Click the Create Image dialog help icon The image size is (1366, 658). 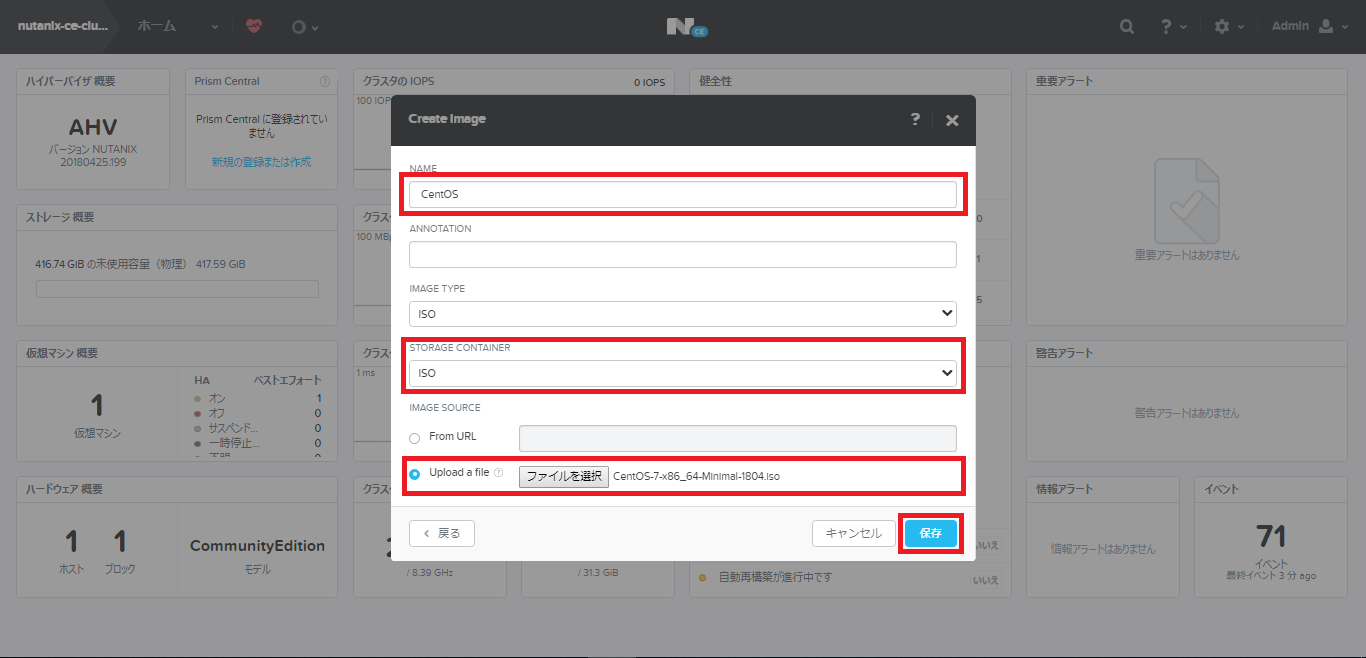click(x=915, y=119)
